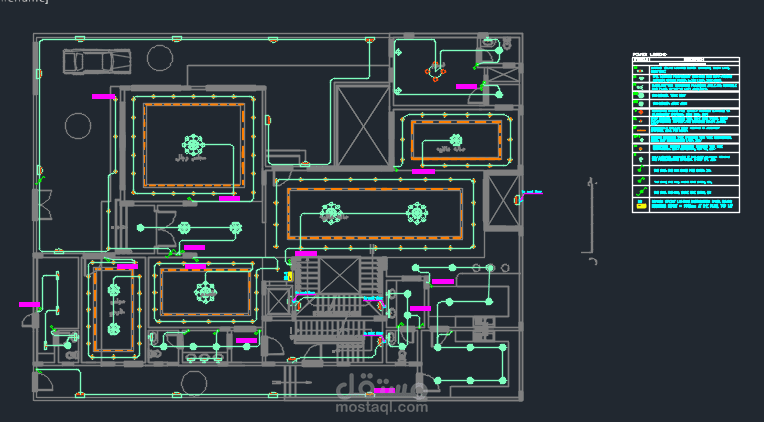This screenshot has height=423, width=764.
Task: Select the lower chandelier in the narrow lower-left room
Action: pos(114,329)
